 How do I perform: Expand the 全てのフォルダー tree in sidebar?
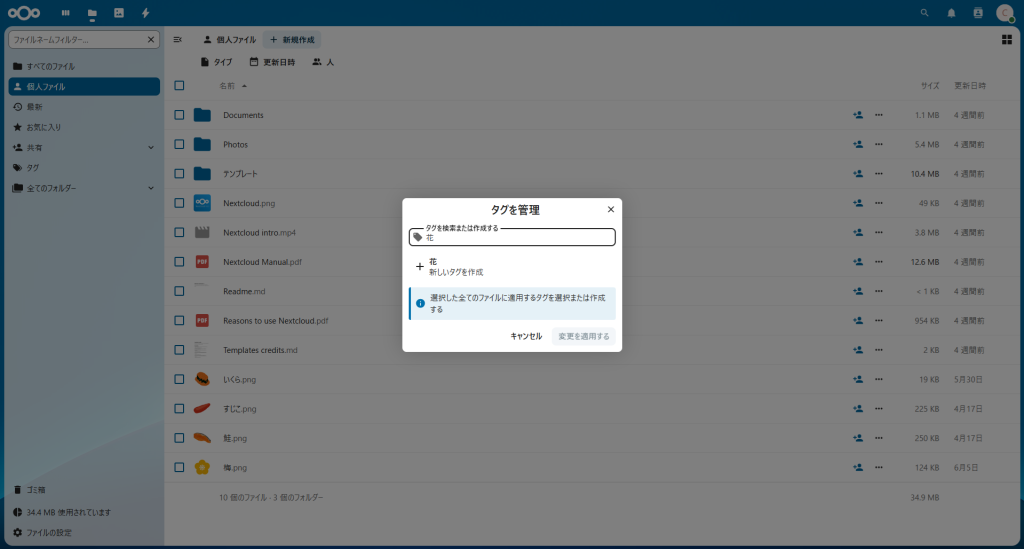pyautogui.click(x=151, y=188)
